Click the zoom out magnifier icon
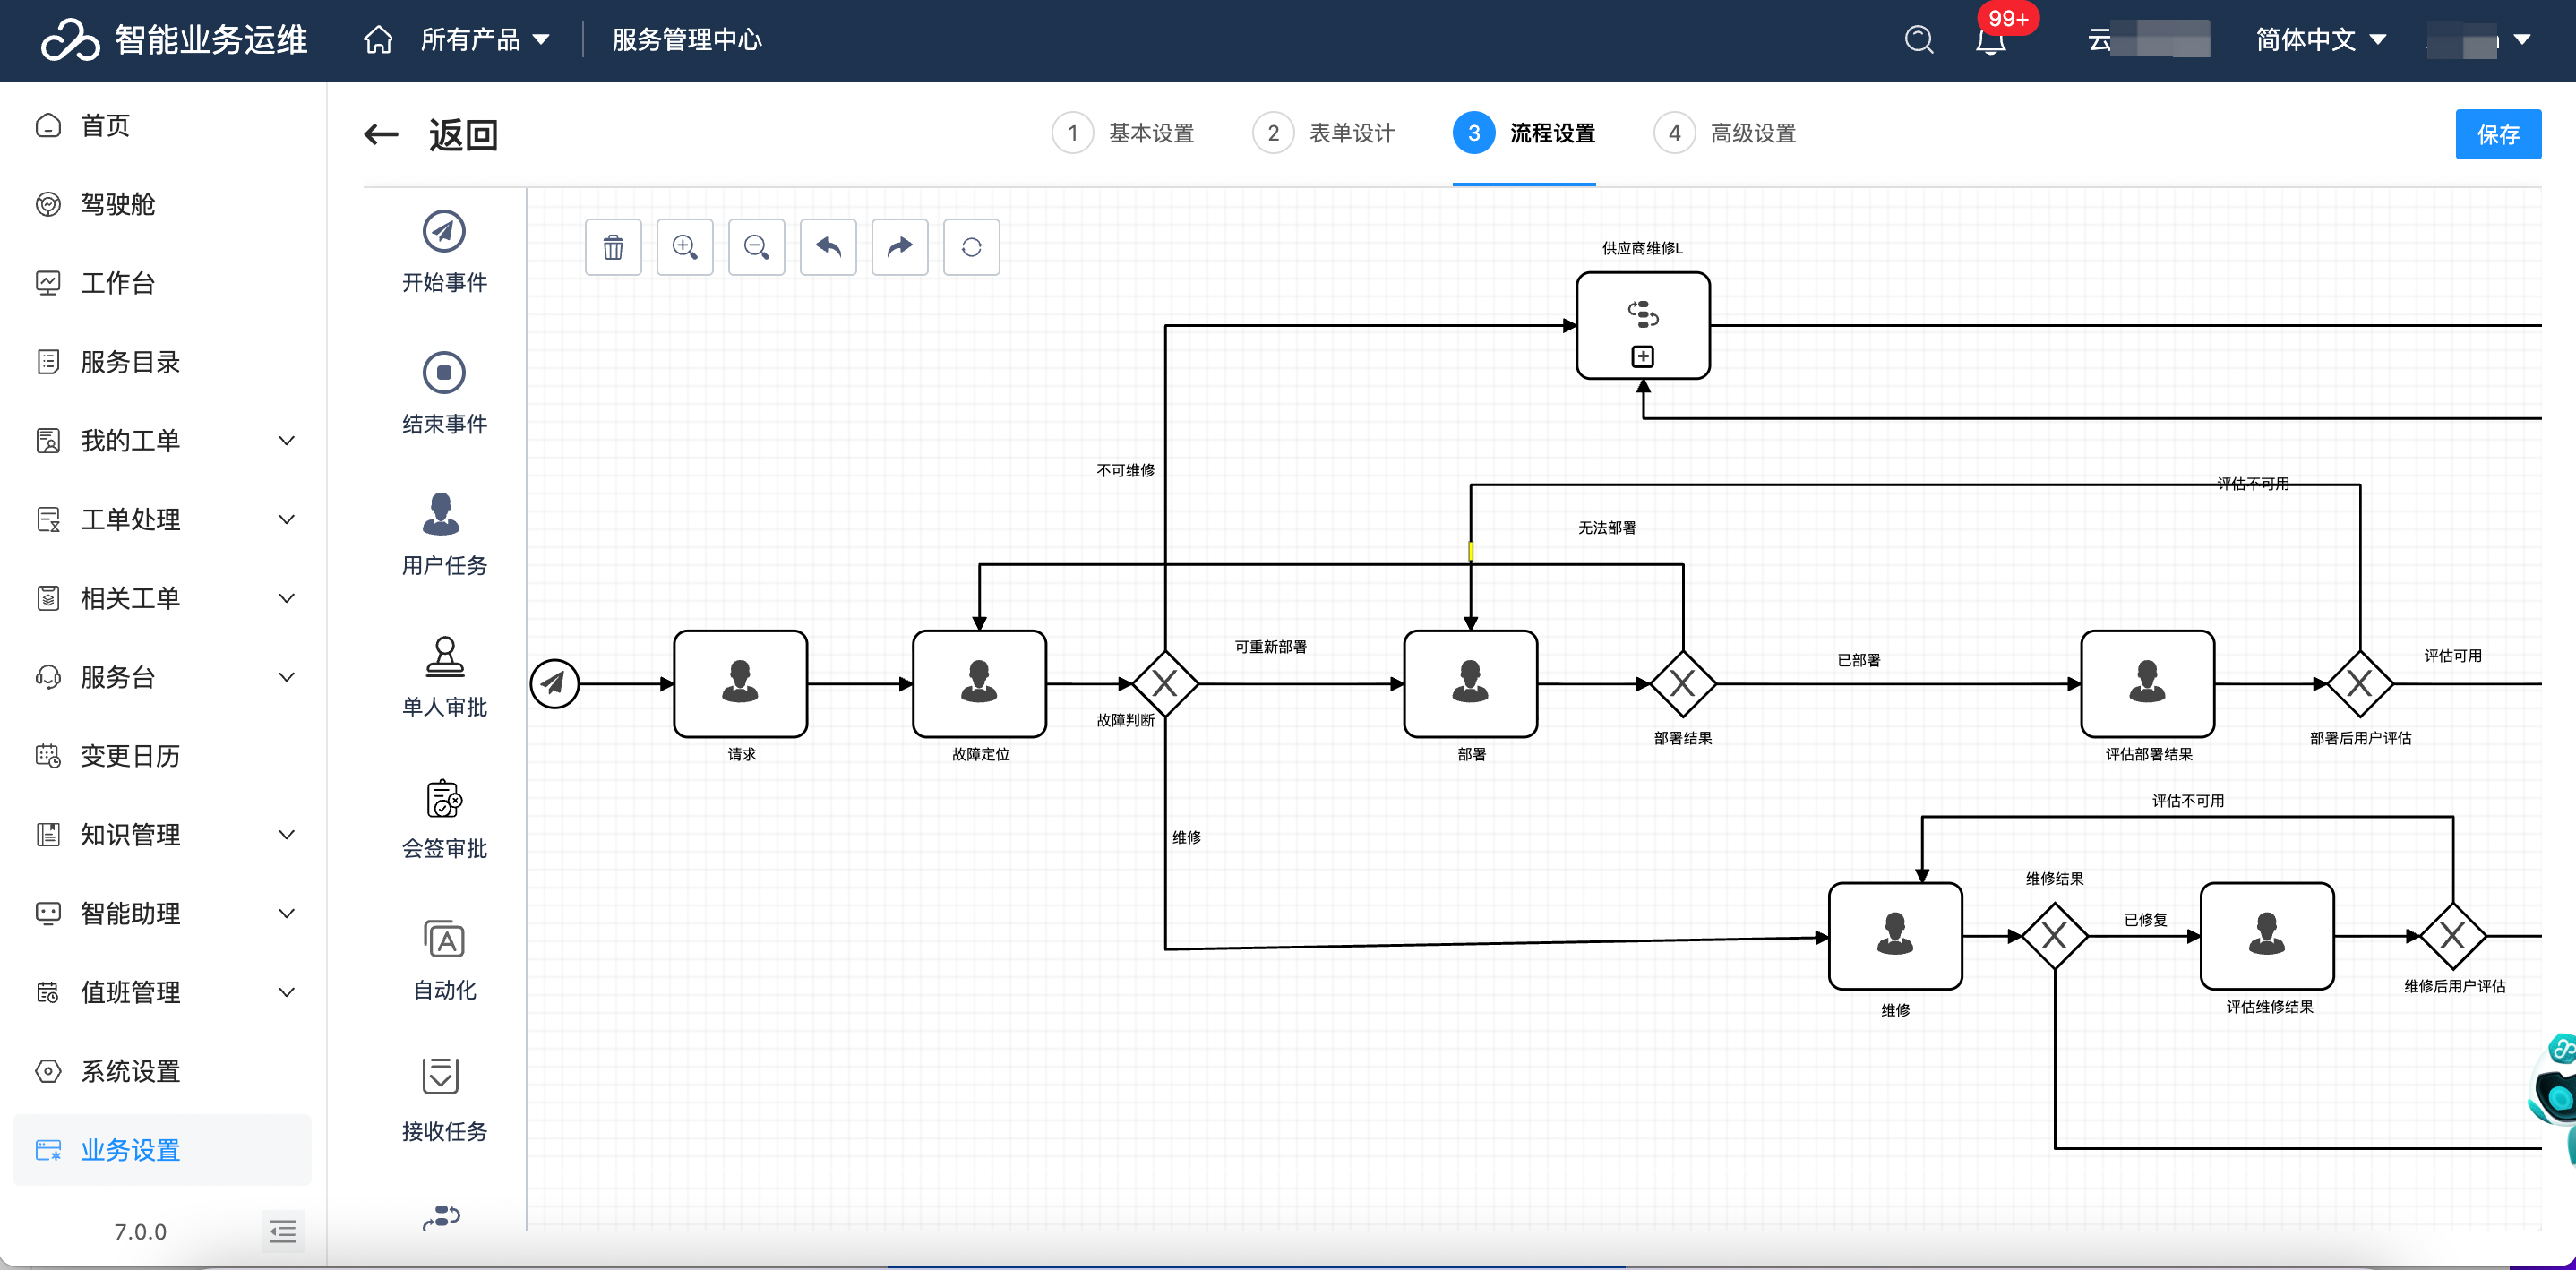Image resolution: width=2576 pixels, height=1270 pixels. [757, 247]
